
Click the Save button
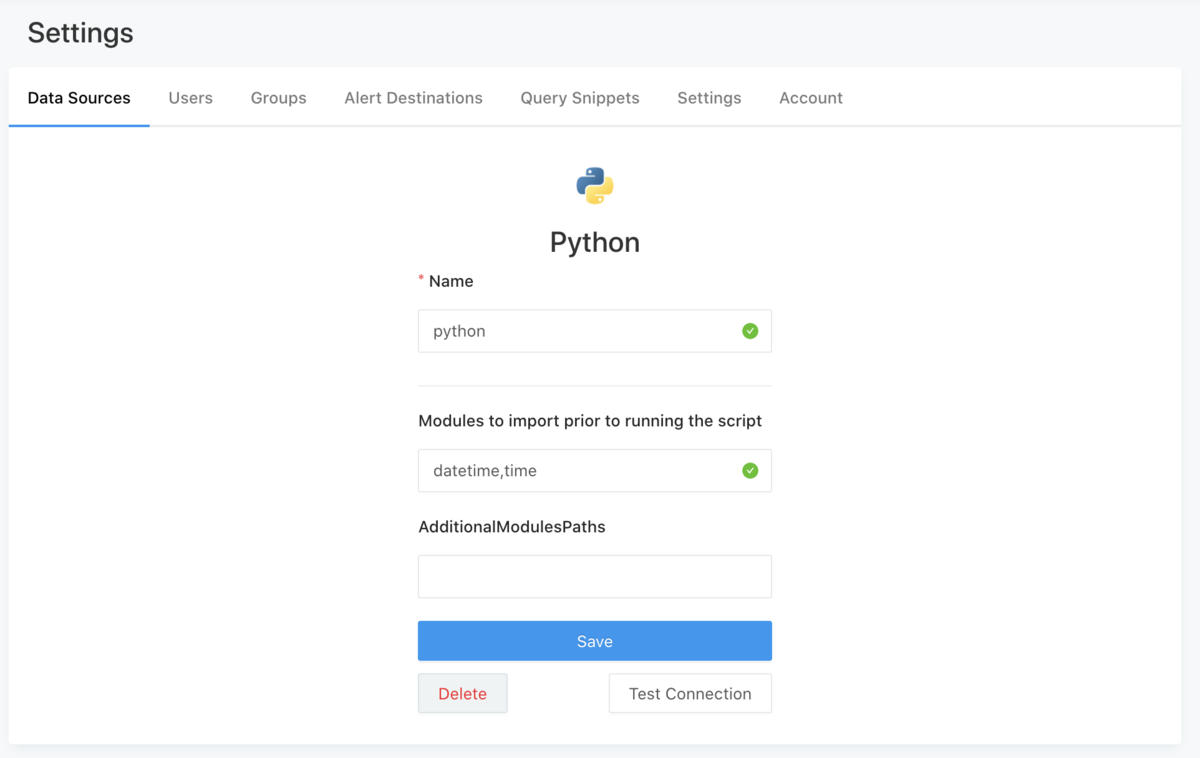coord(595,641)
